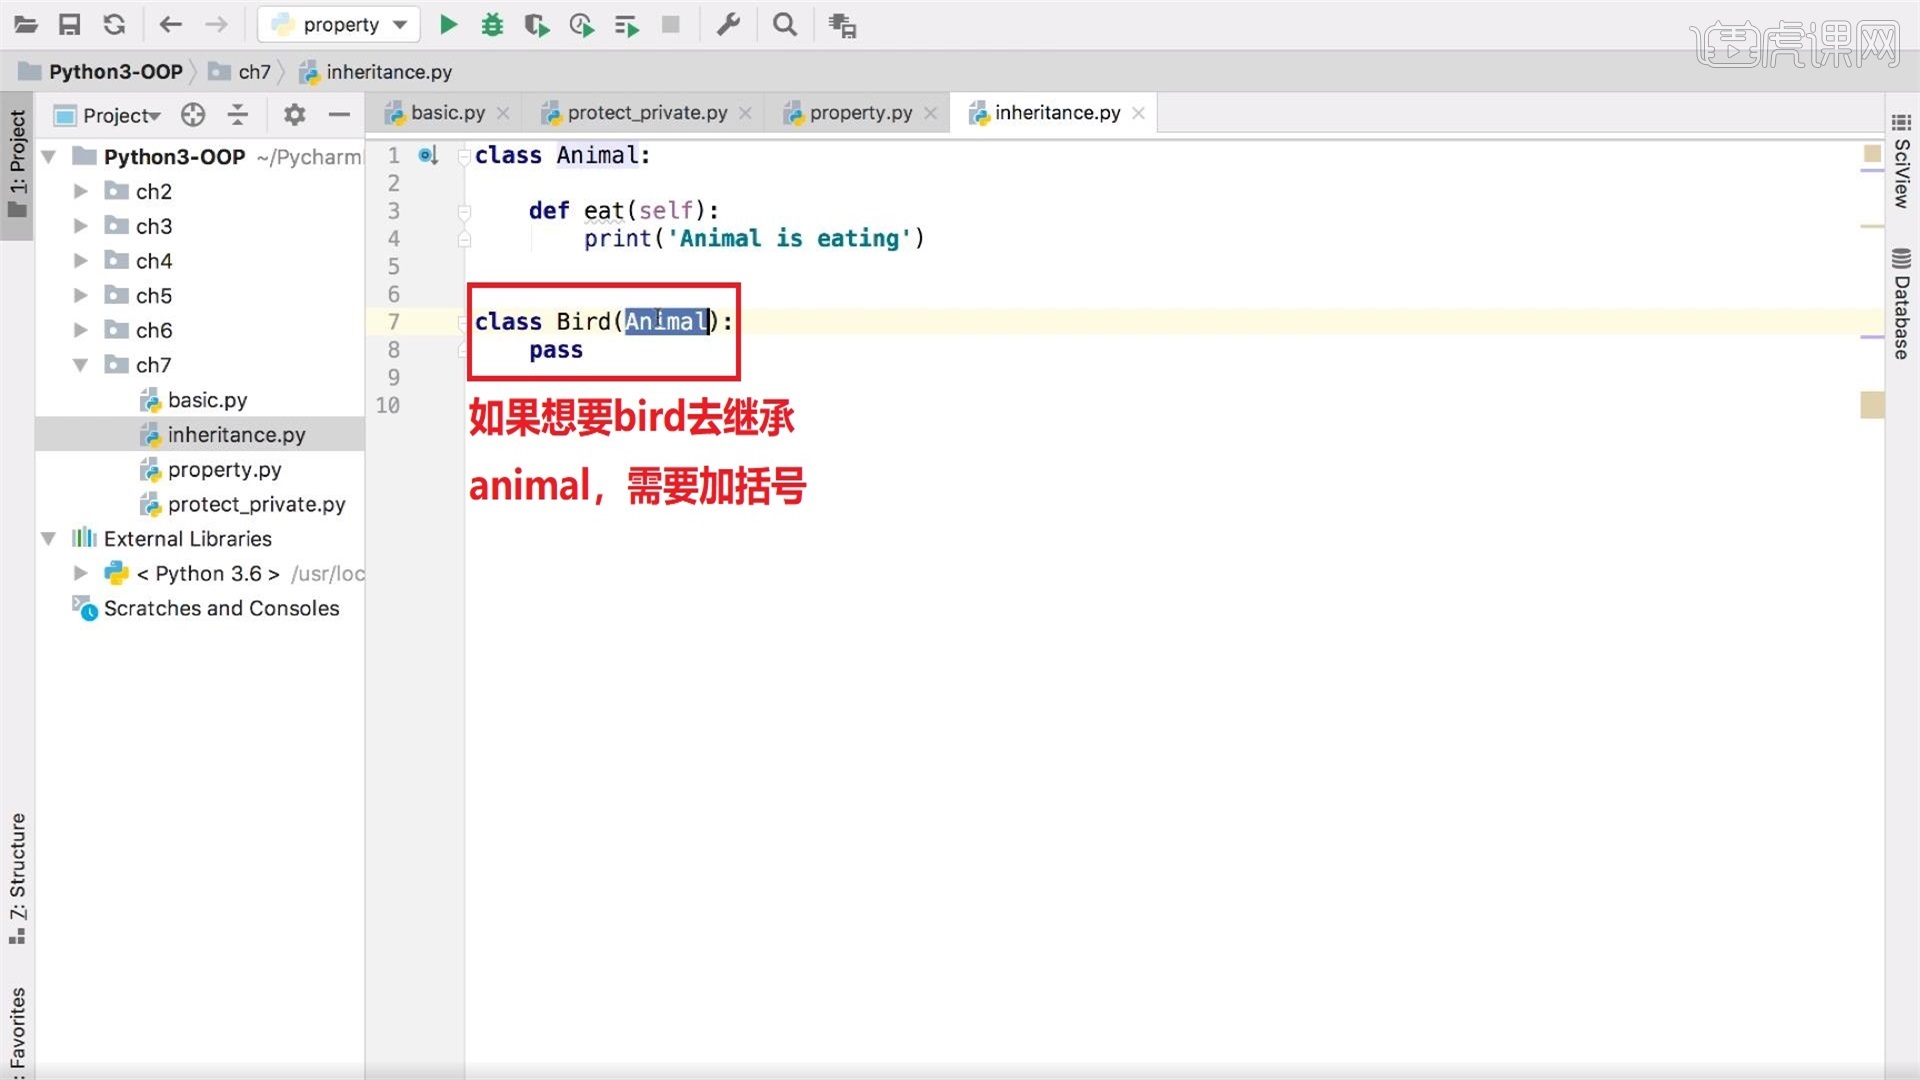Image resolution: width=1920 pixels, height=1080 pixels.
Task: Click line number 7 in gutter
Action: pos(394,322)
